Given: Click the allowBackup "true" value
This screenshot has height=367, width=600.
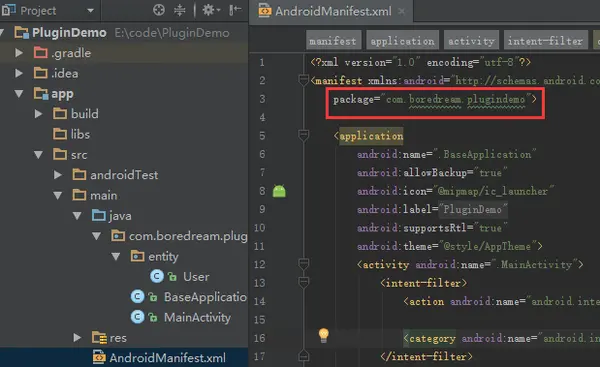Looking at the screenshot, I should coord(490,173).
